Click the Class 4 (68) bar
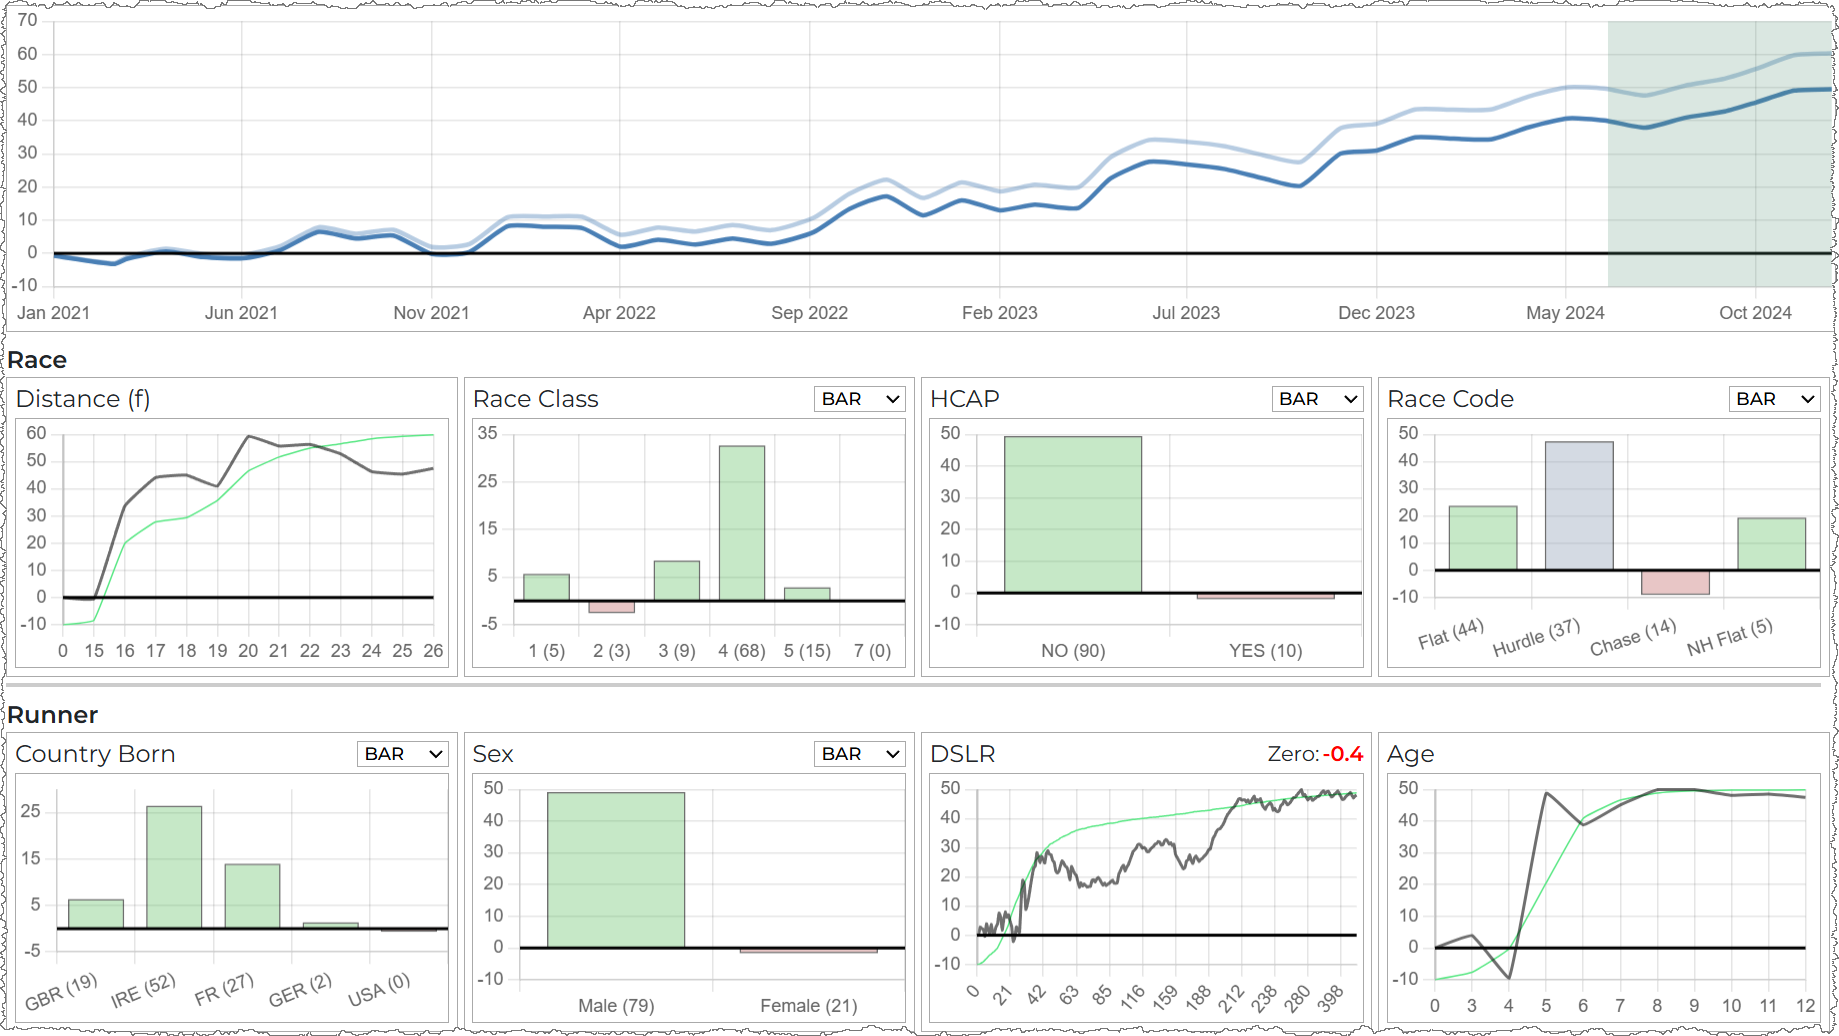 pos(742,523)
